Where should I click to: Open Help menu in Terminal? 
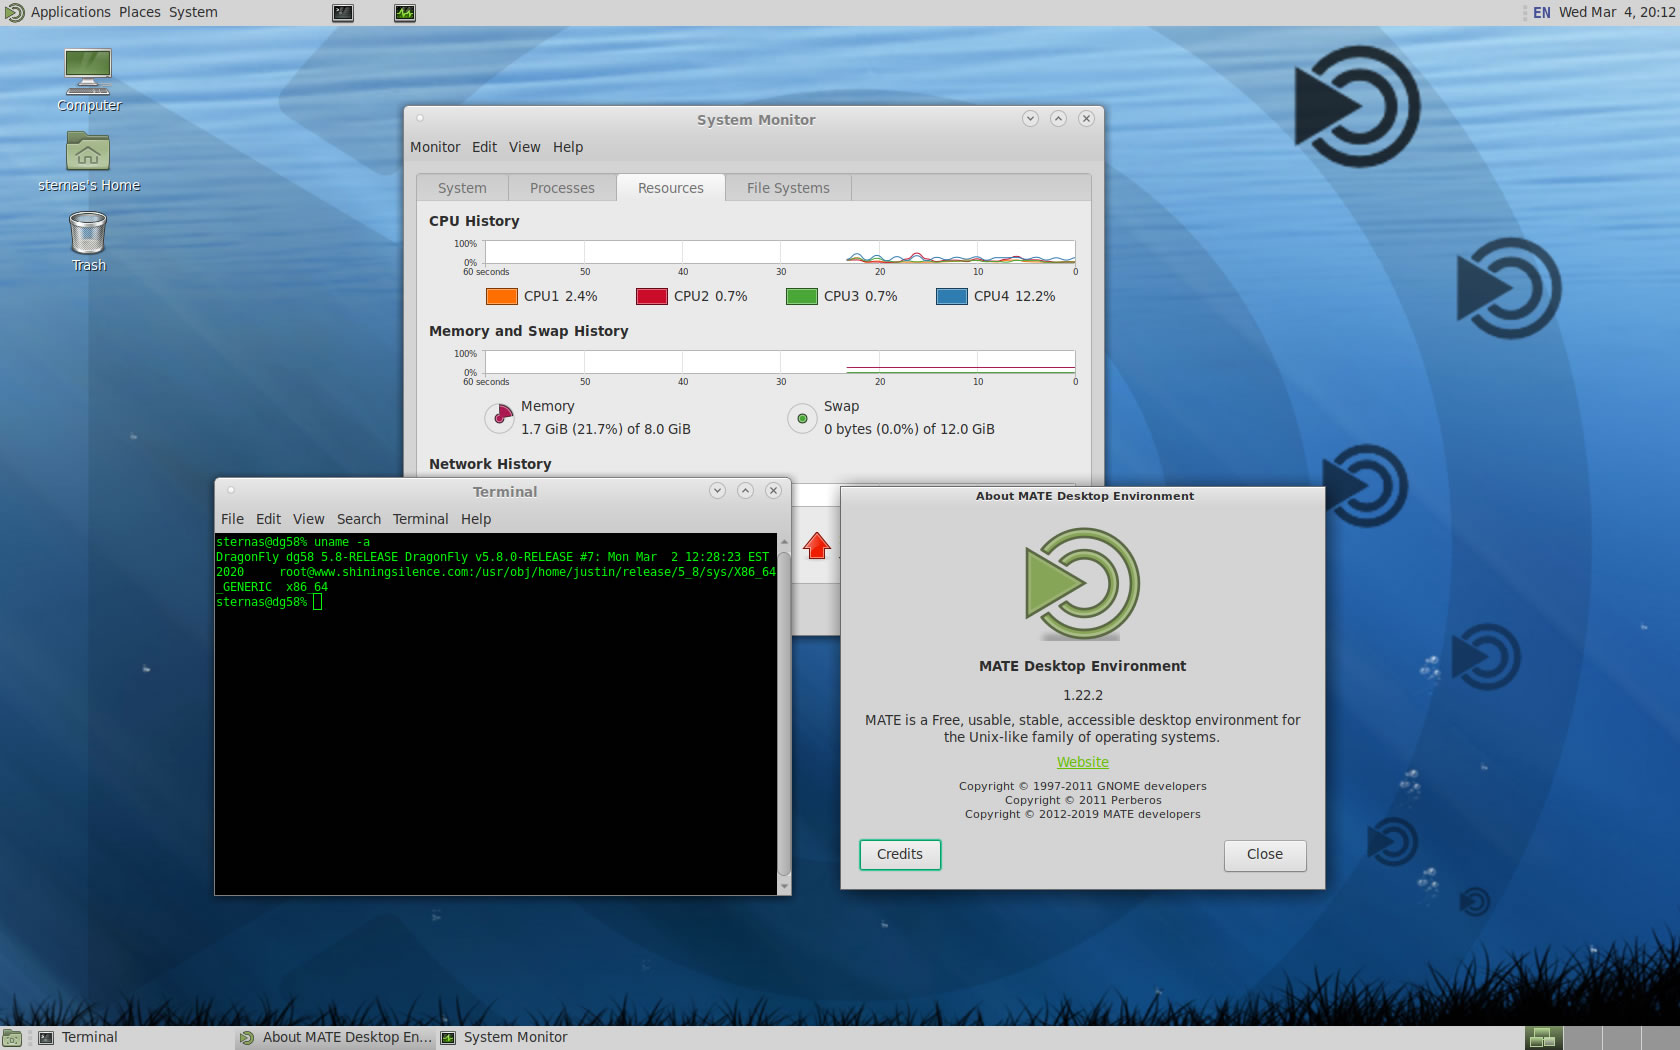[476, 519]
